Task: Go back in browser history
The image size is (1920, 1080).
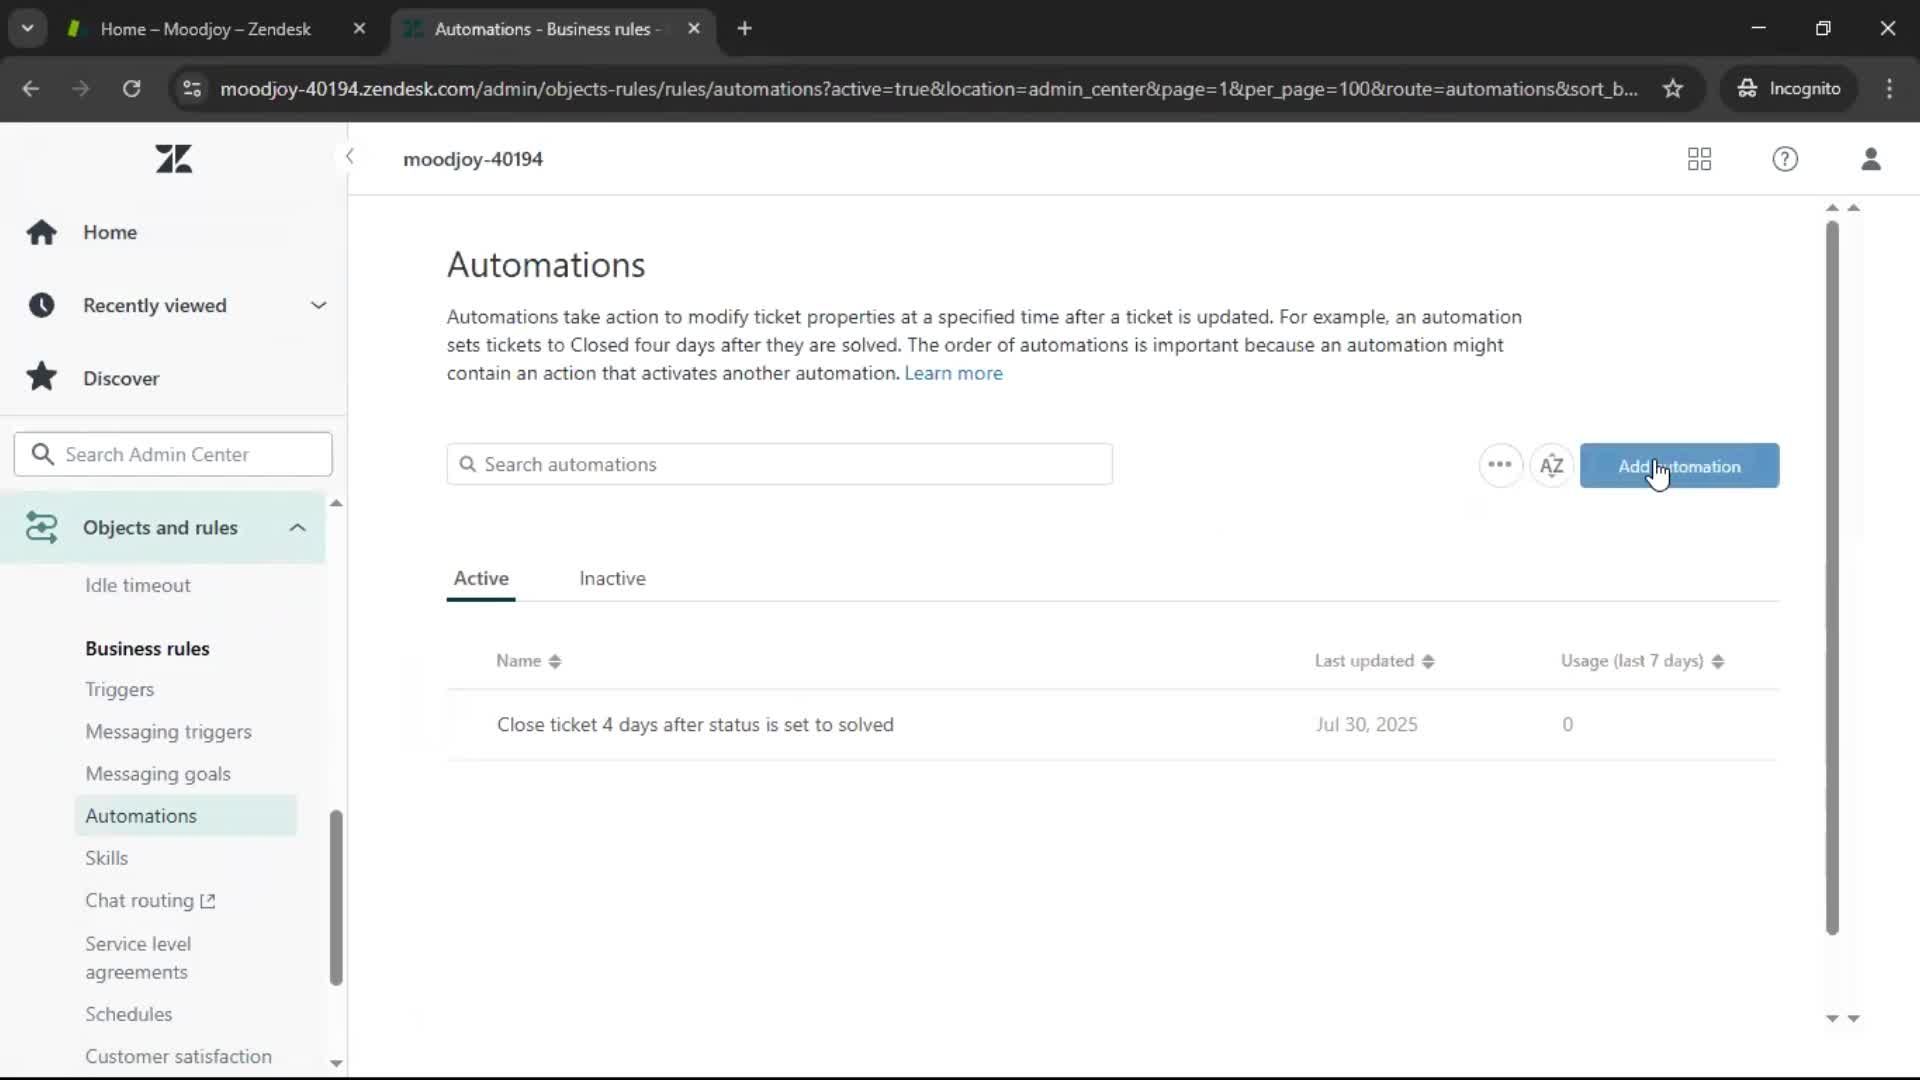Action: [x=31, y=88]
